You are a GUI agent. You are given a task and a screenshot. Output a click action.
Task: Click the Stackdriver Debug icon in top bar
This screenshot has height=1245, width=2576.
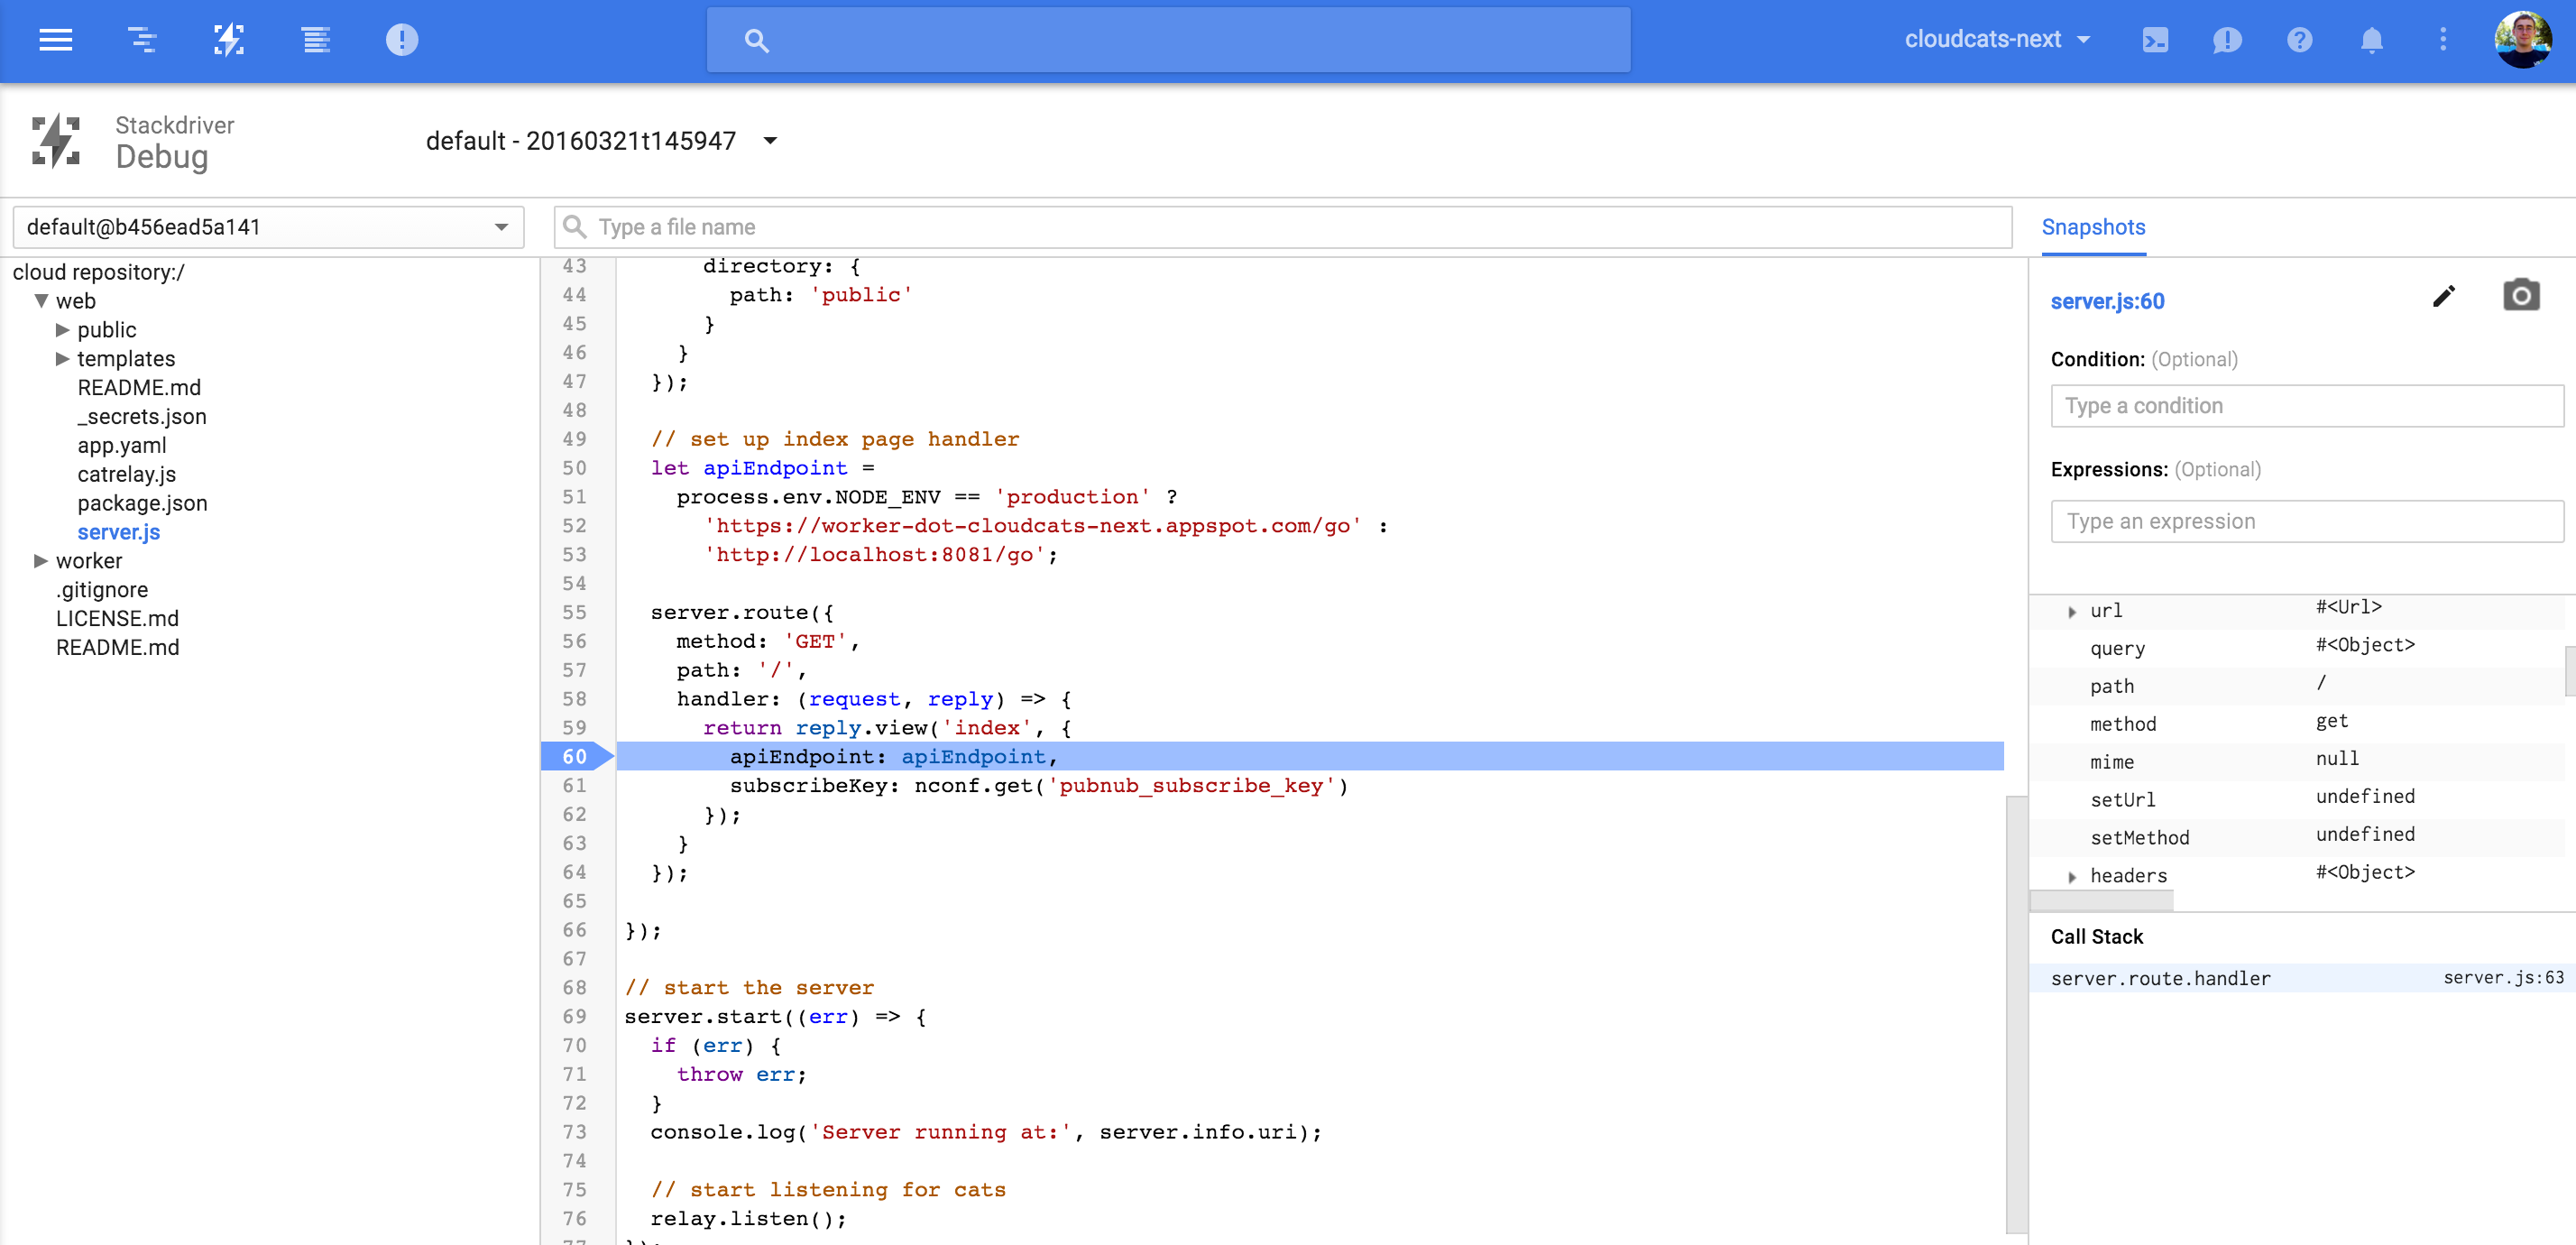pos(229,40)
